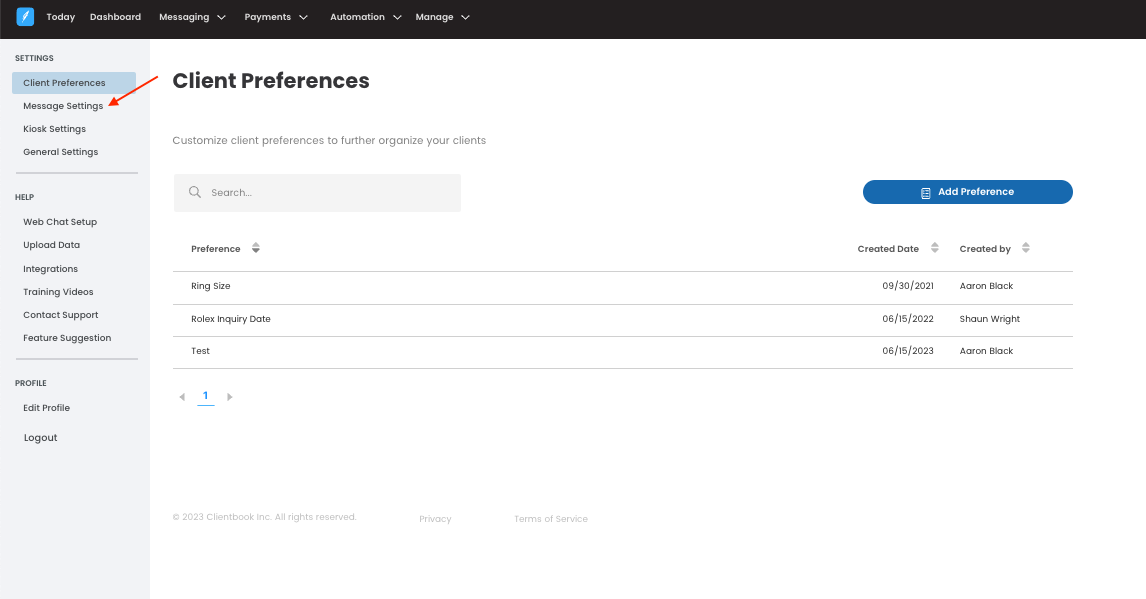Click the Add Preference button
The width and height of the screenshot is (1146, 599).
[x=967, y=192]
